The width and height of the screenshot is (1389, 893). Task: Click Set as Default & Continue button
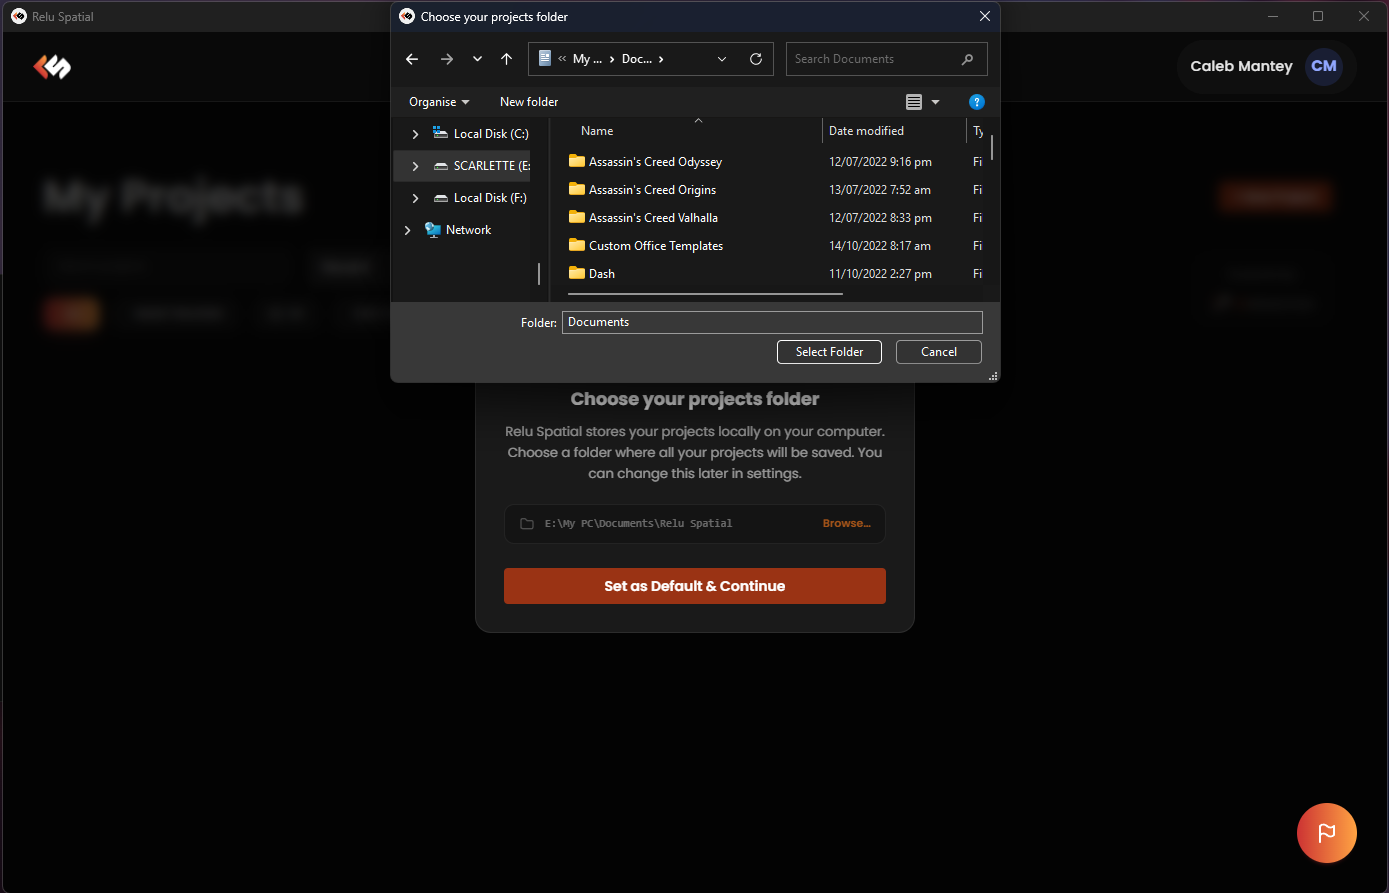pos(695,586)
